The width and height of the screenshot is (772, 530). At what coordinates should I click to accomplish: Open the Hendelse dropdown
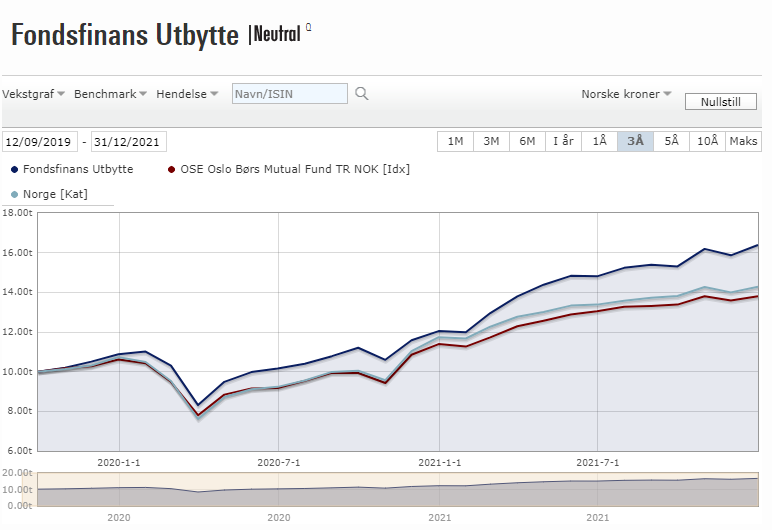pos(187,94)
